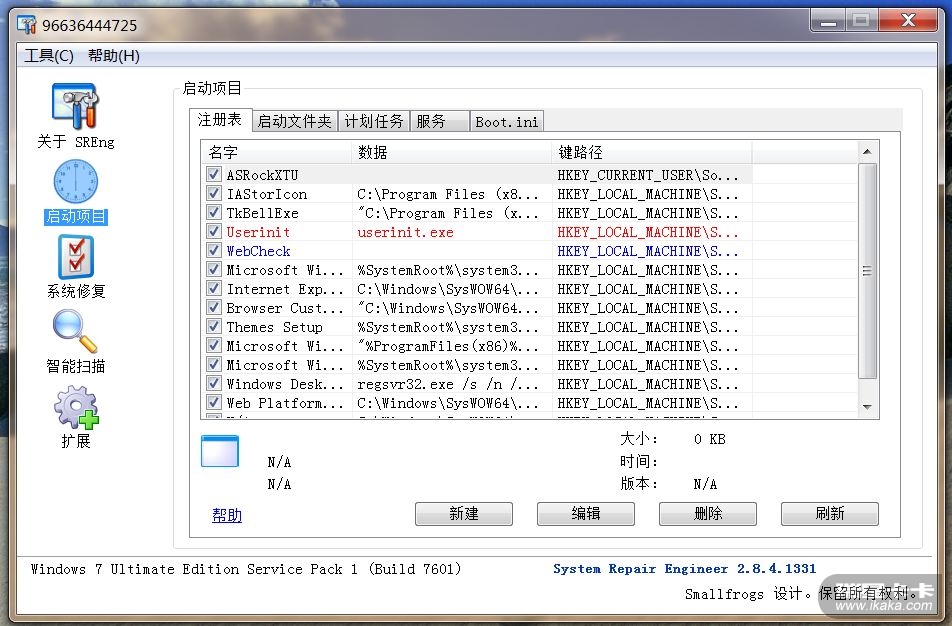Click the 新建 button
Screen dimensions: 952x626
click(464, 514)
